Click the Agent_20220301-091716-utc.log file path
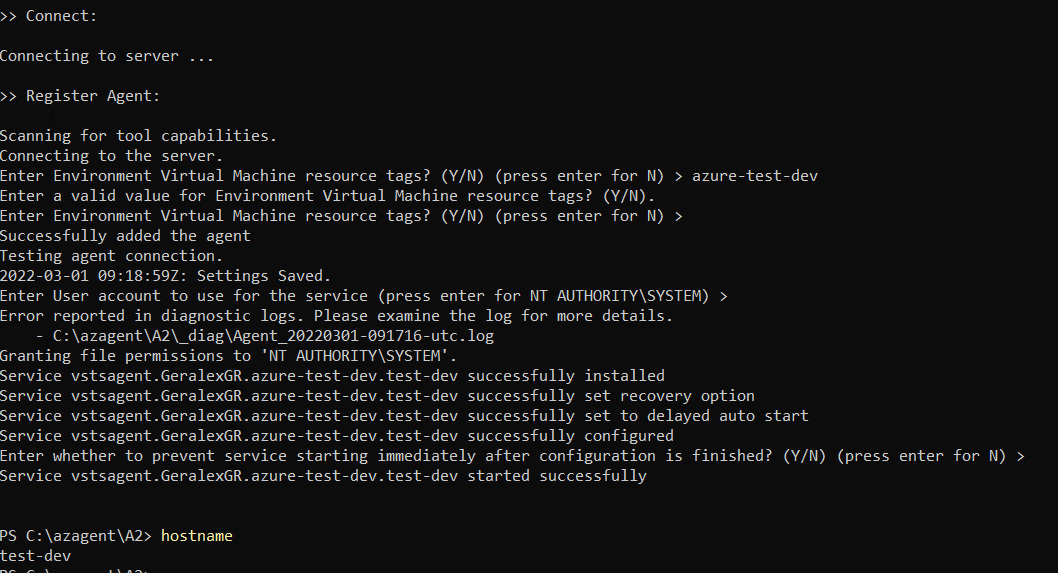Viewport: 1058px width, 573px height. (273, 336)
